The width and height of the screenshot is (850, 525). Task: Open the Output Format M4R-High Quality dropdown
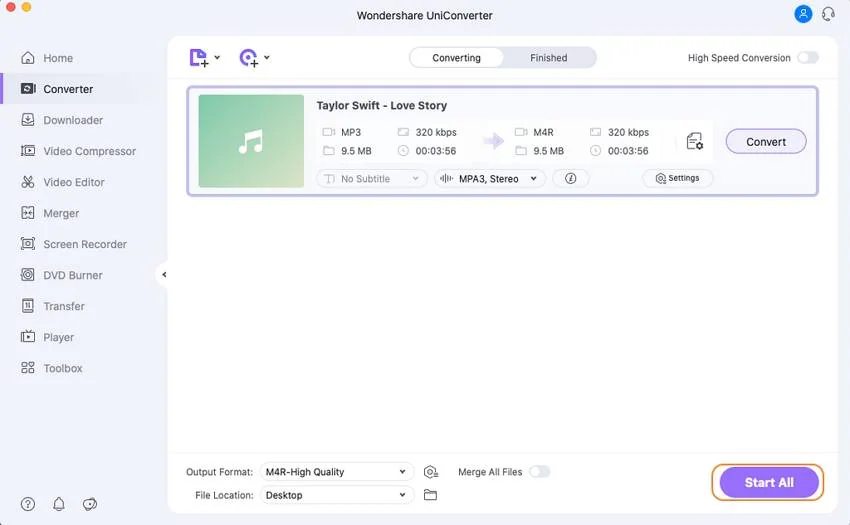(337, 472)
